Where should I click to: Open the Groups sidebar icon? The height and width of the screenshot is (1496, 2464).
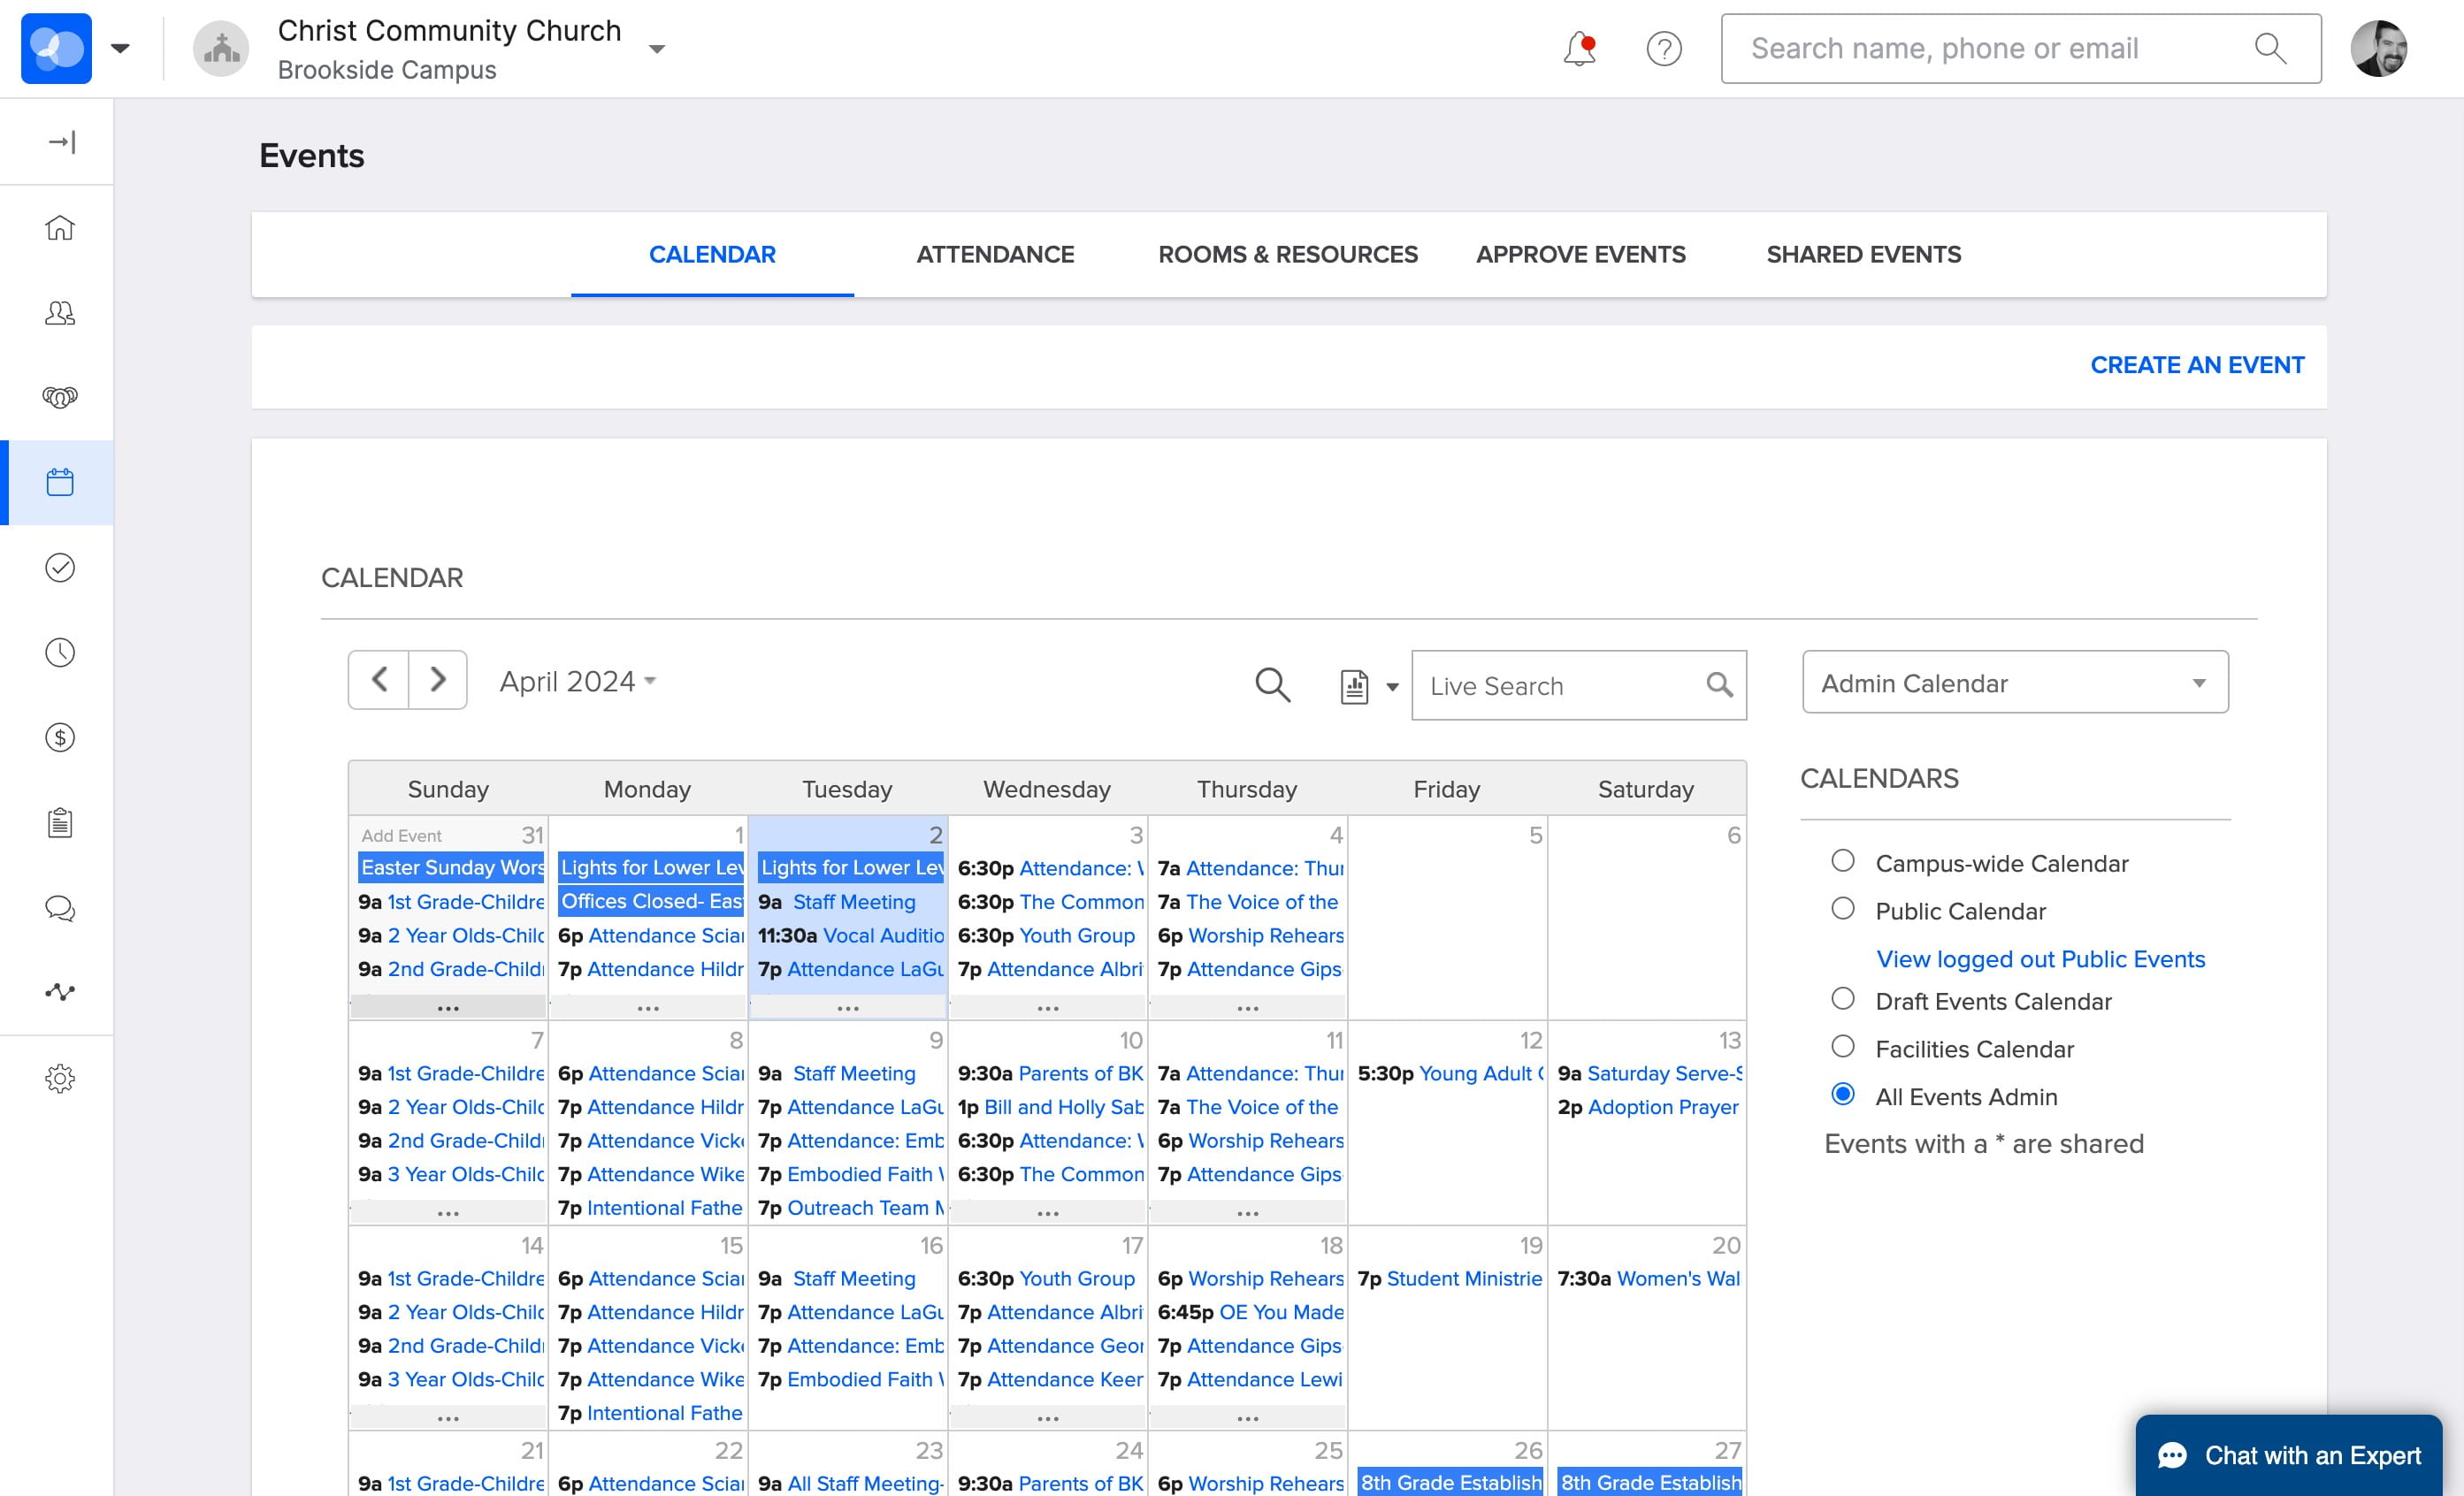[x=60, y=398]
